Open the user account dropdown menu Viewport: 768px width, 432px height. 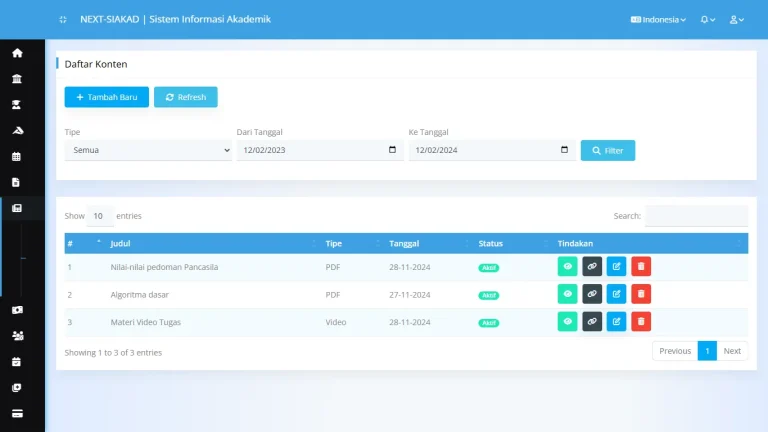pyautogui.click(x=737, y=19)
